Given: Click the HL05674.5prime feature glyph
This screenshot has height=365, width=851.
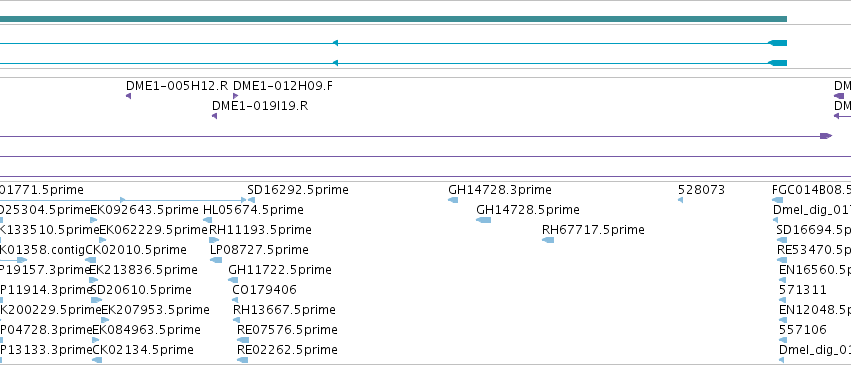Looking at the screenshot, I should click(x=207, y=220).
